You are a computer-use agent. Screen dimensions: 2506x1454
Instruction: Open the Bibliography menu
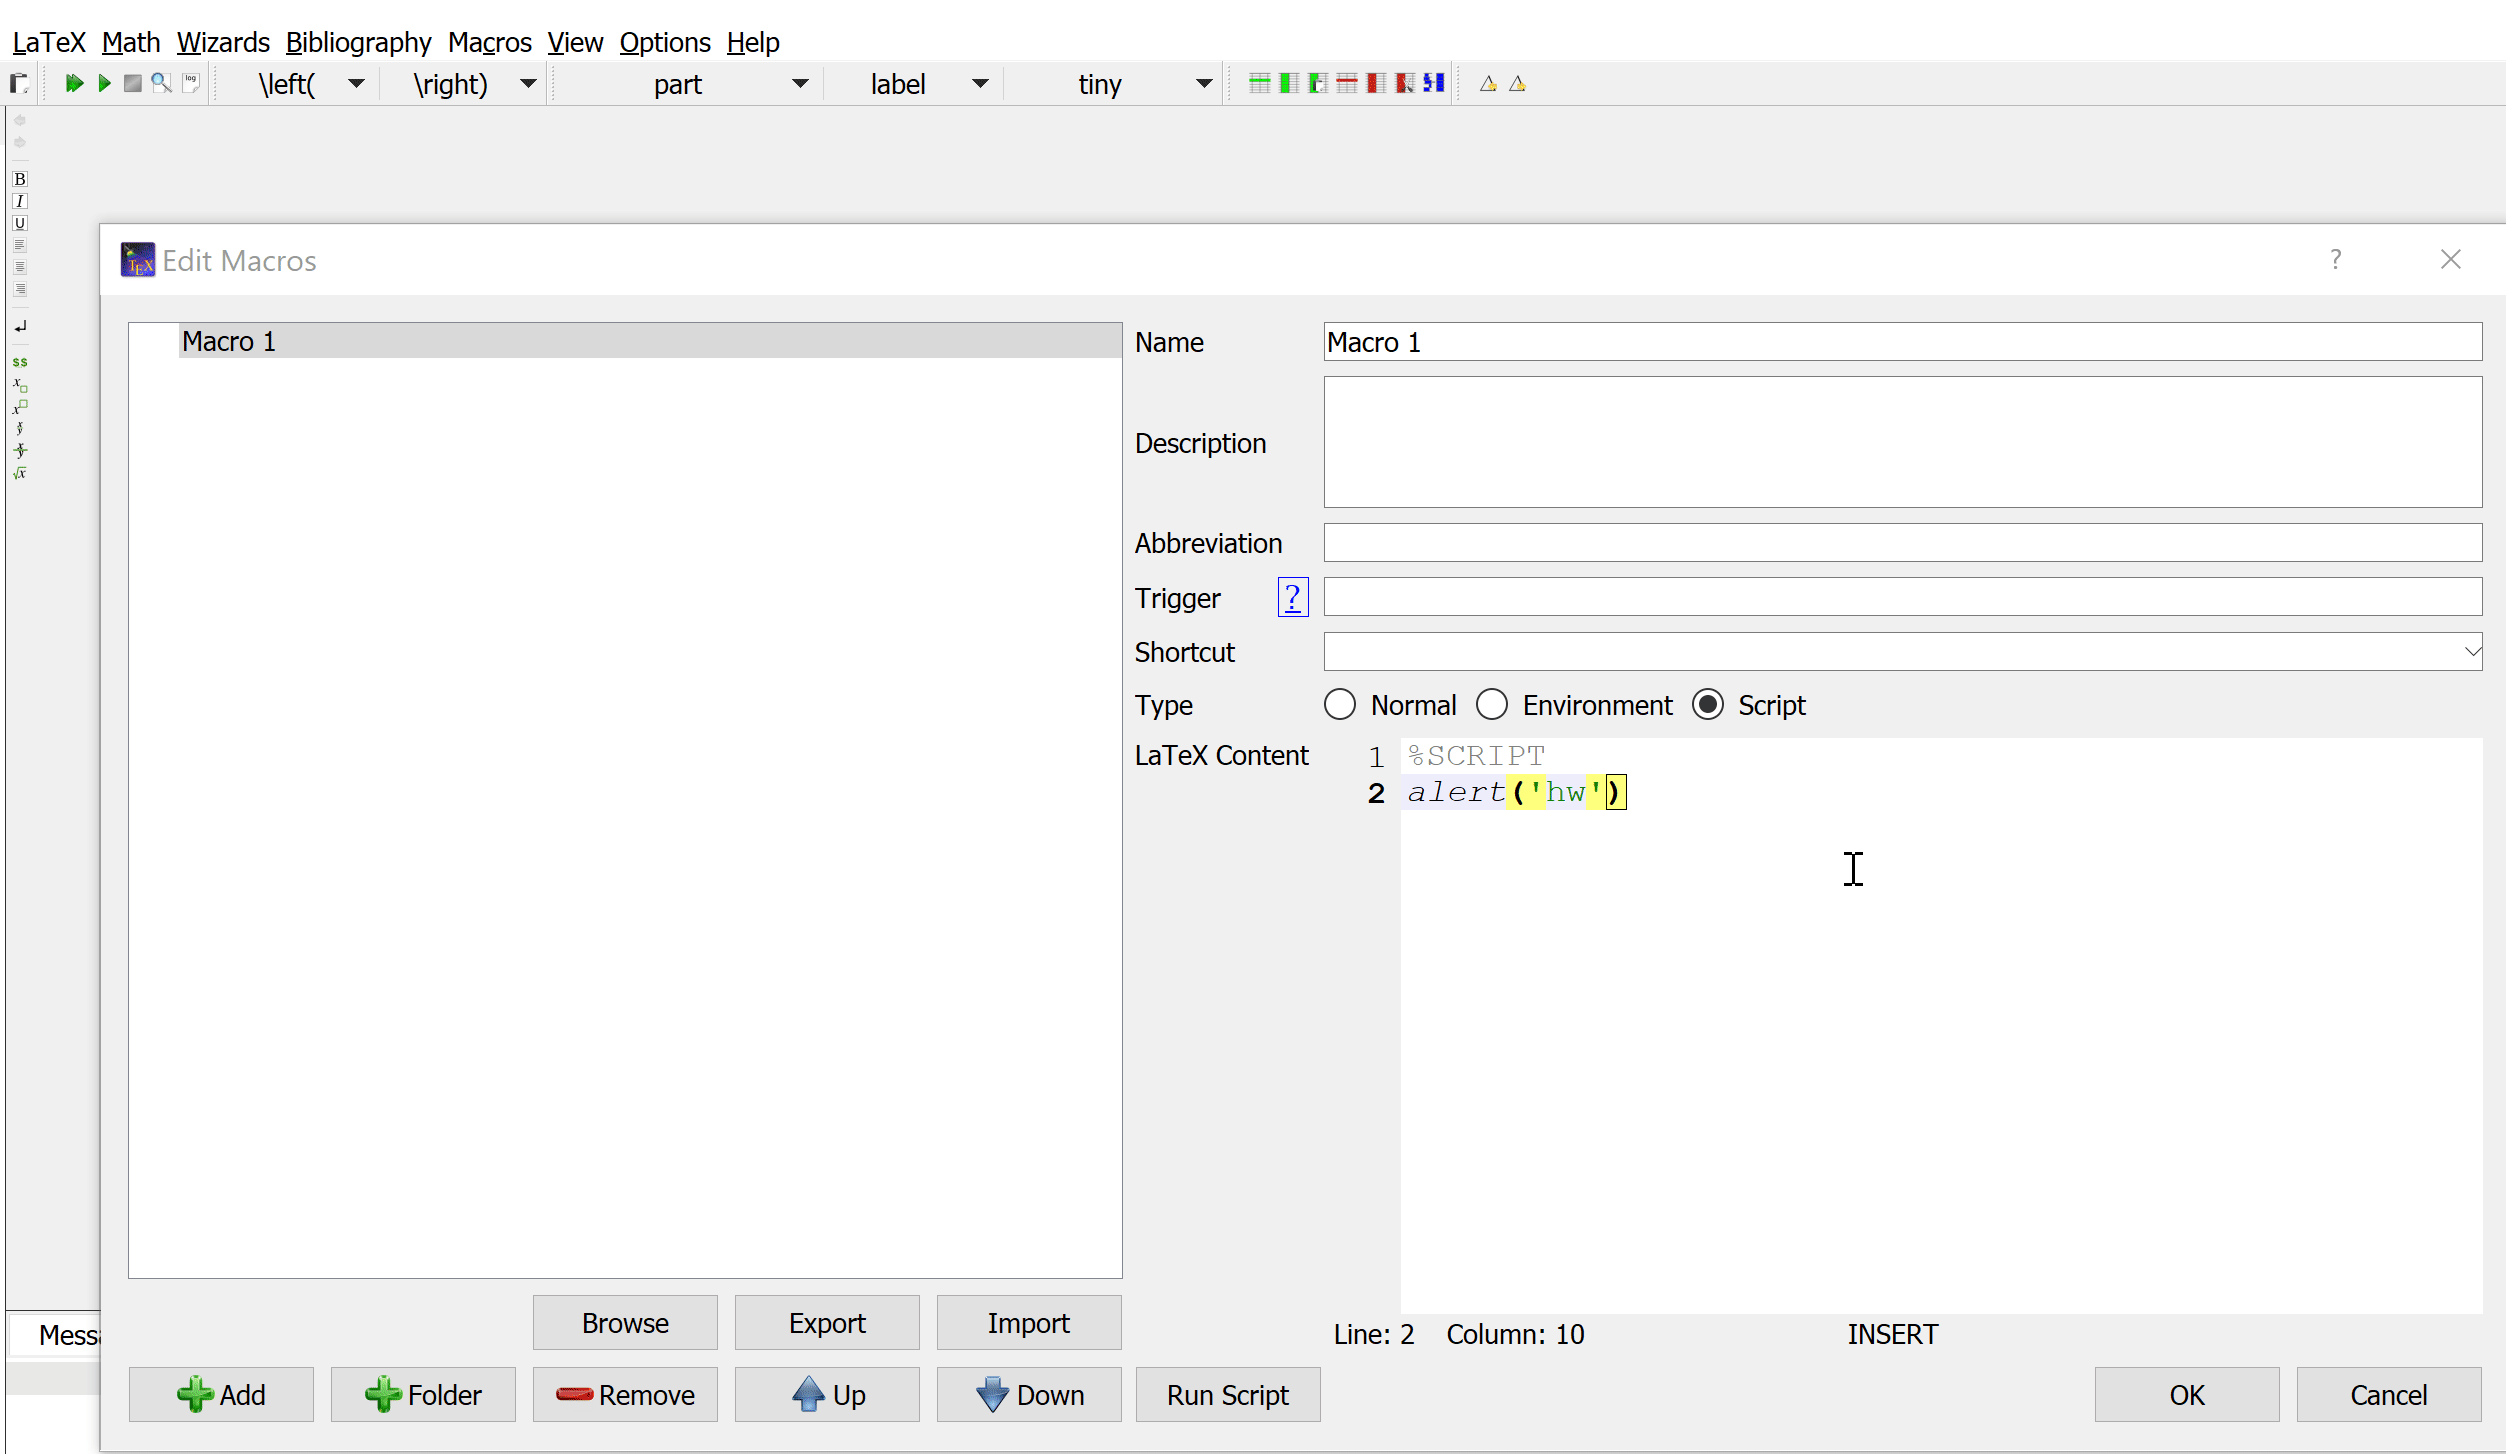tap(359, 42)
